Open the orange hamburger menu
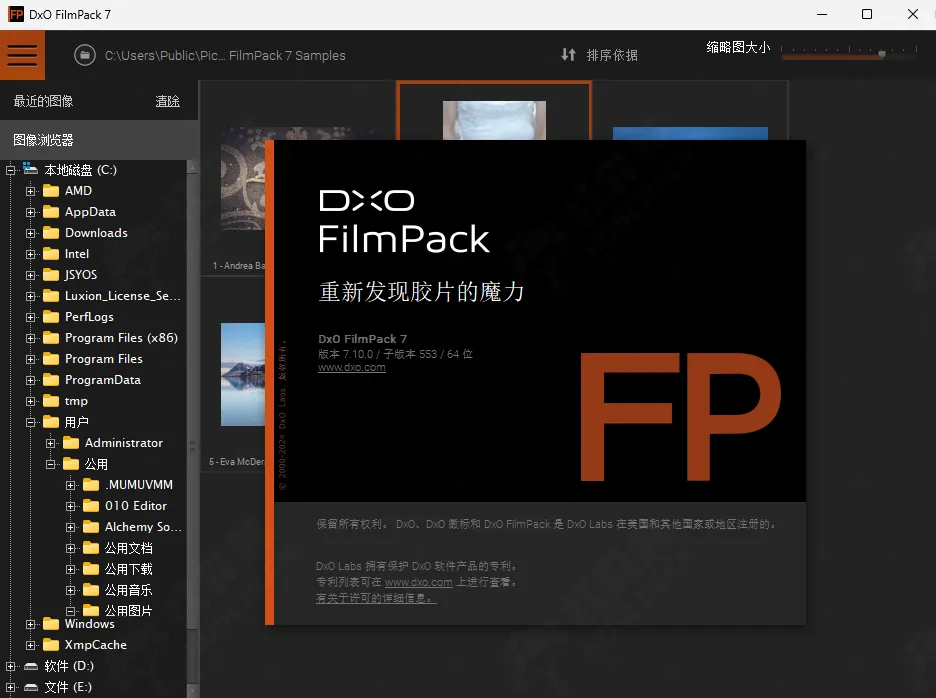 [x=22, y=55]
